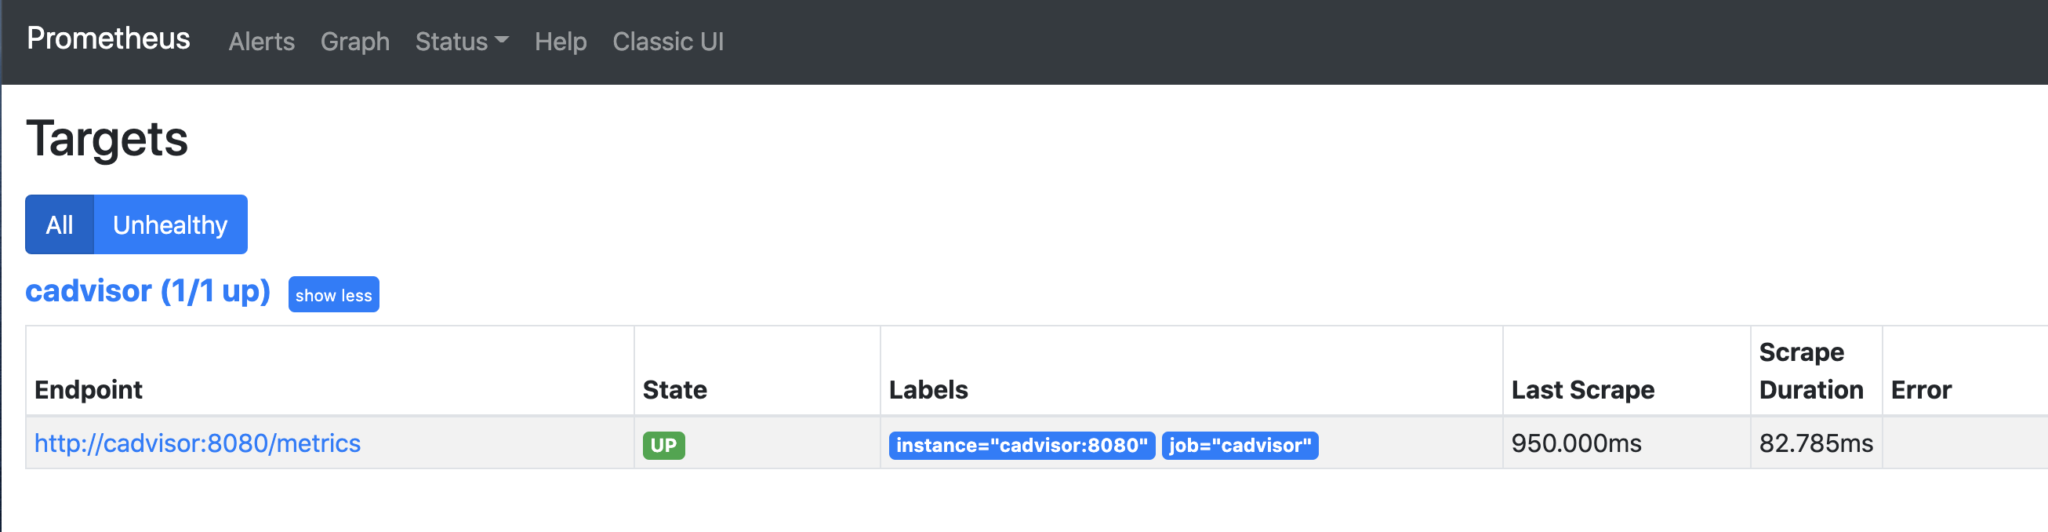The width and height of the screenshot is (2048, 532).
Task: Click the State column header
Action: pyautogui.click(x=675, y=390)
